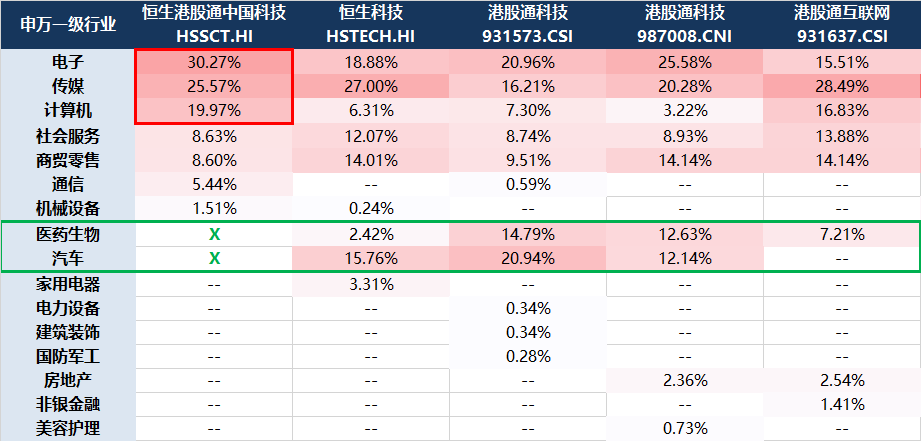Select the 30.27% cell
This screenshot has height=441, width=921.
(213, 61)
